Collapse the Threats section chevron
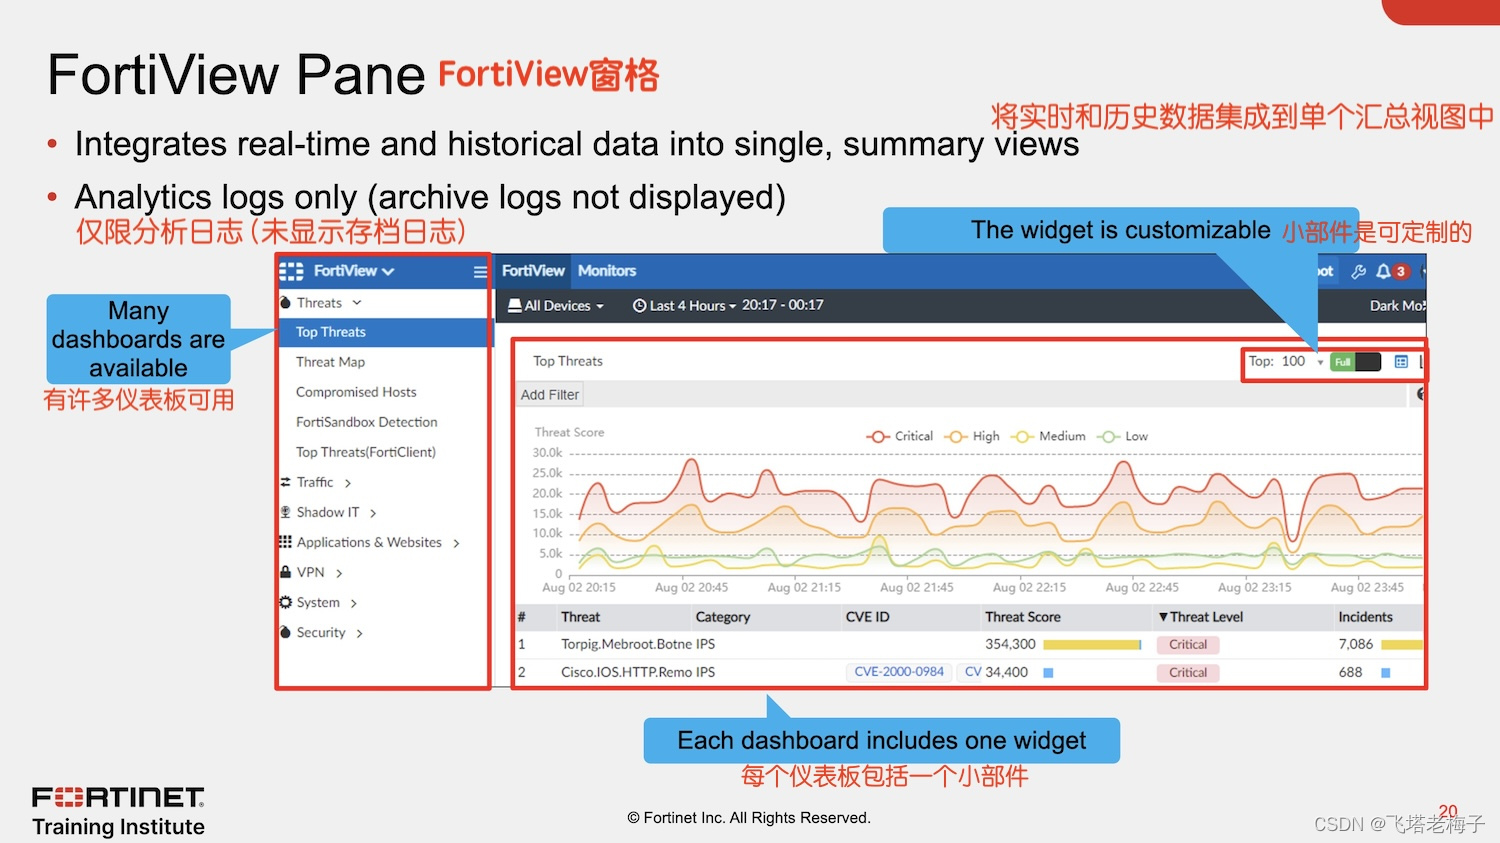 tap(356, 302)
